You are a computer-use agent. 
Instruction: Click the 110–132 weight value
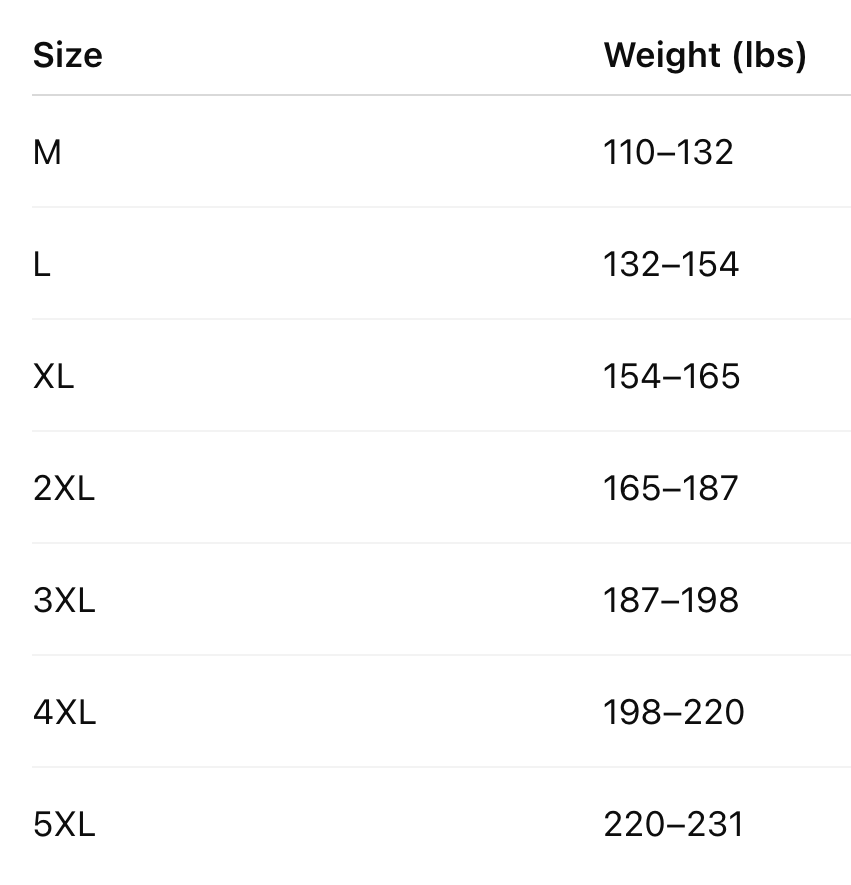coord(668,152)
